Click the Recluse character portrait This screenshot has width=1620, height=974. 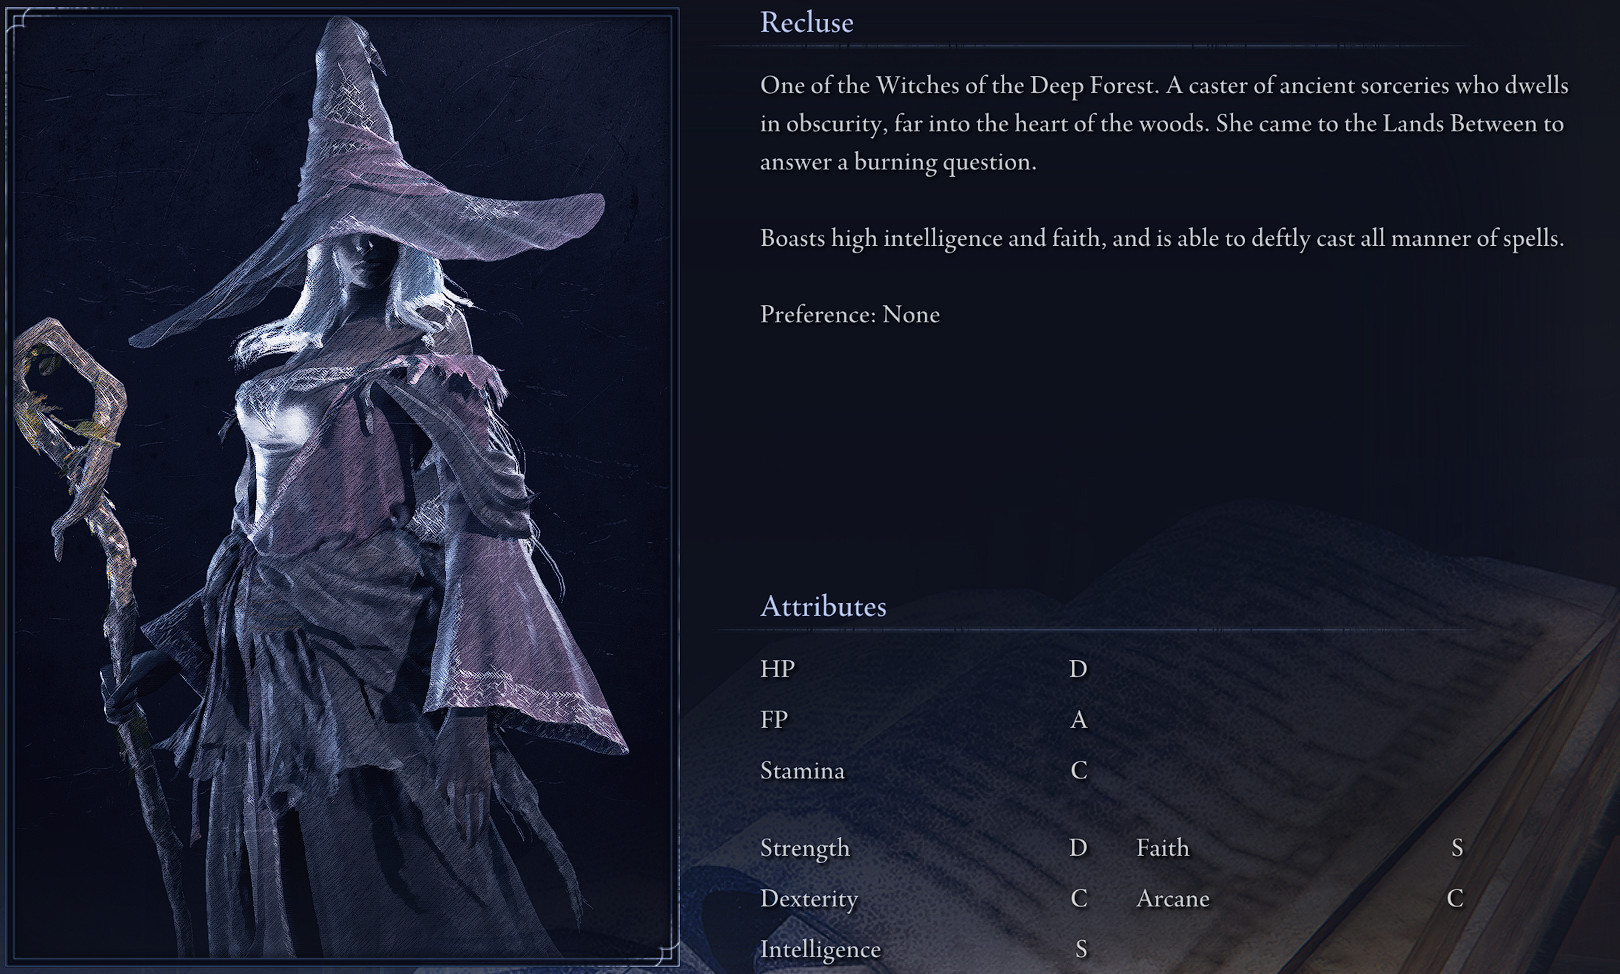point(342,487)
